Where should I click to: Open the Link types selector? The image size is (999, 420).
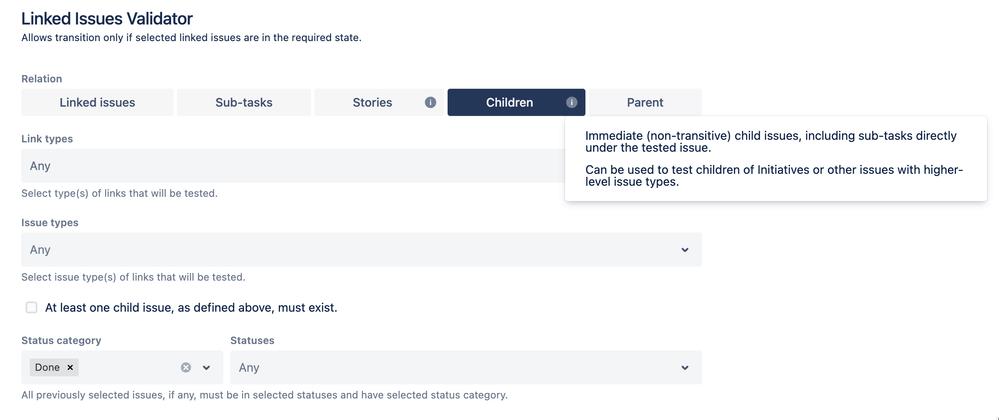click(290, 166)
